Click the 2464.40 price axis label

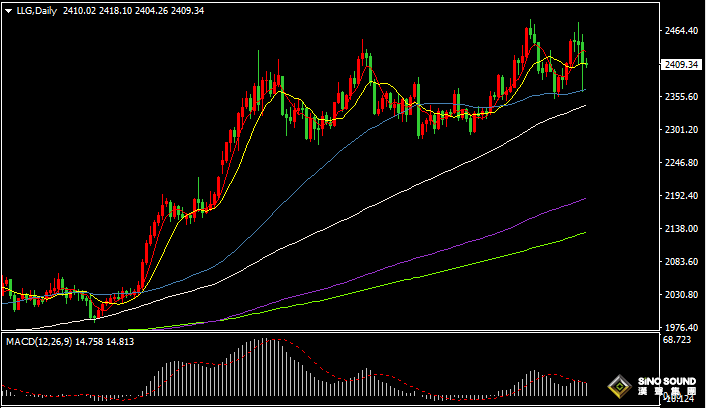[x=680, y=31]
